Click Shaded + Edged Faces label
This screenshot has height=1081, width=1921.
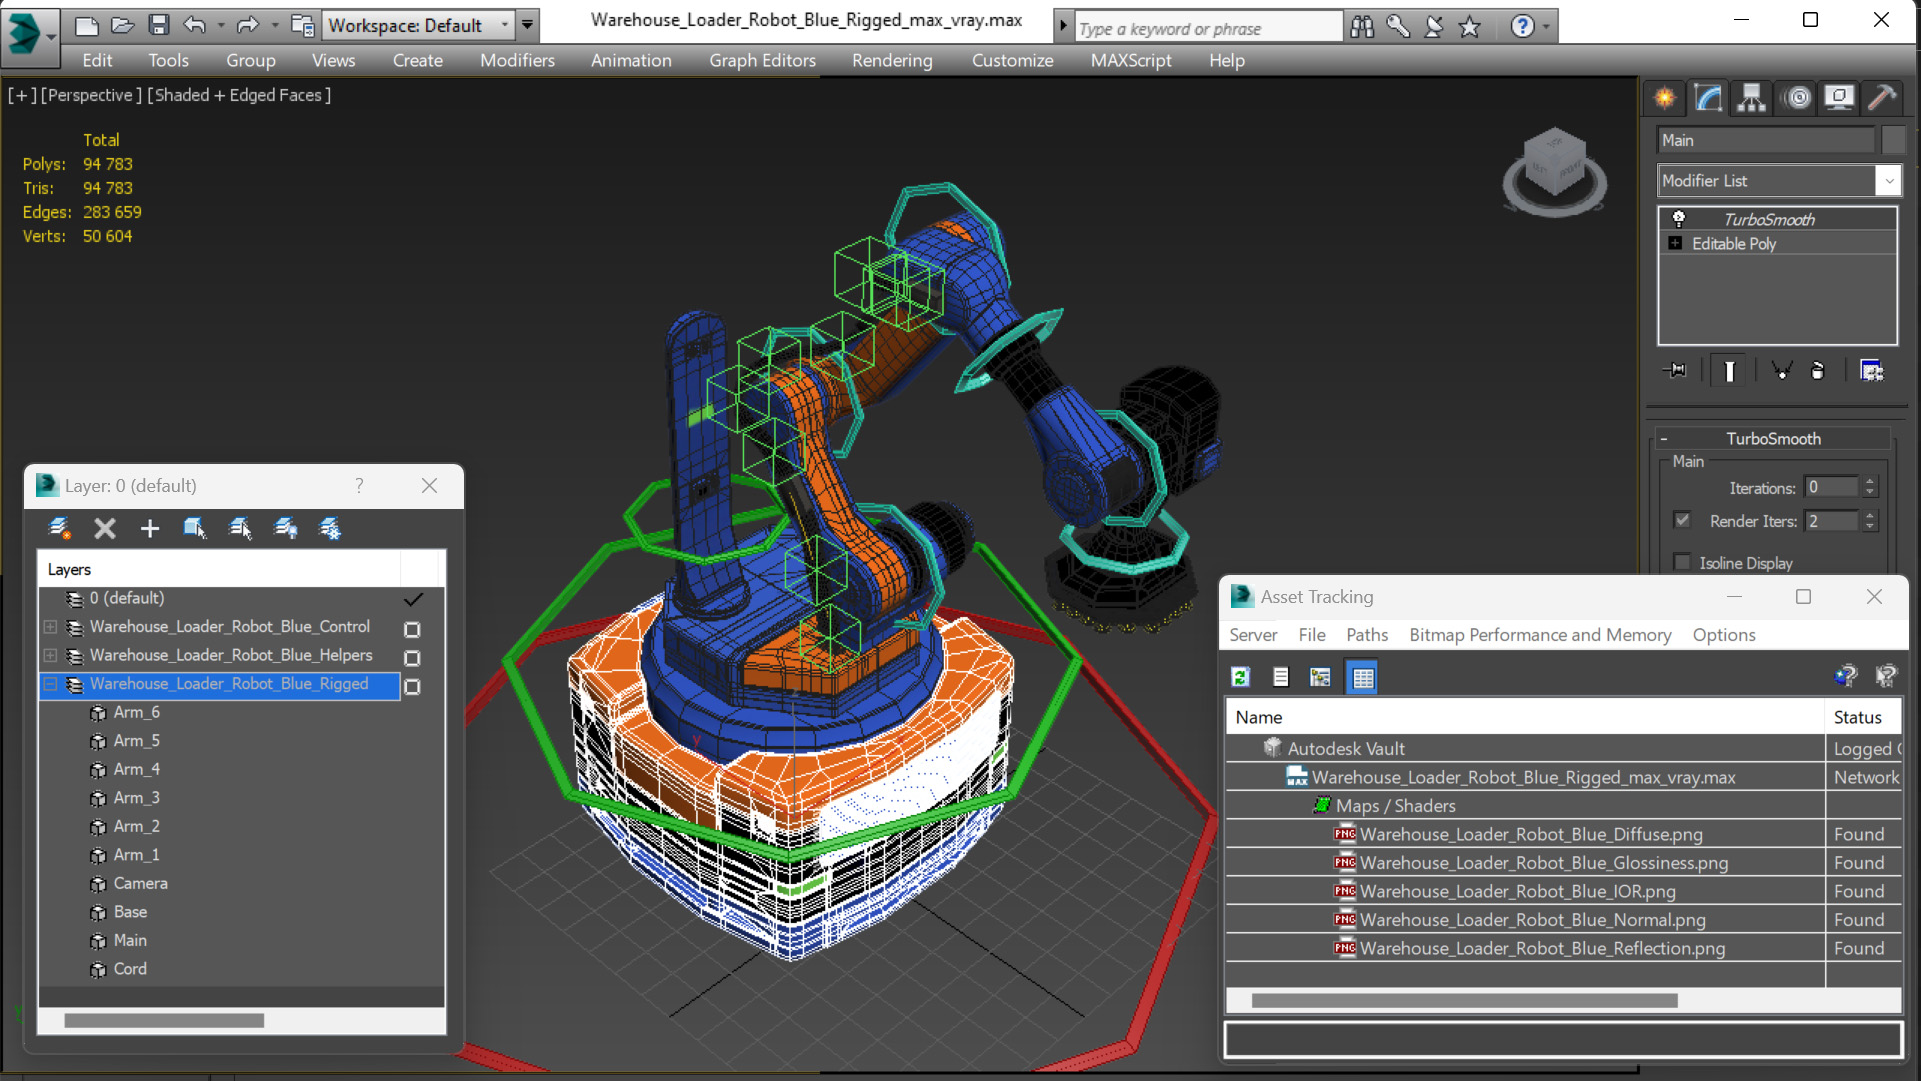coord(239,95)
